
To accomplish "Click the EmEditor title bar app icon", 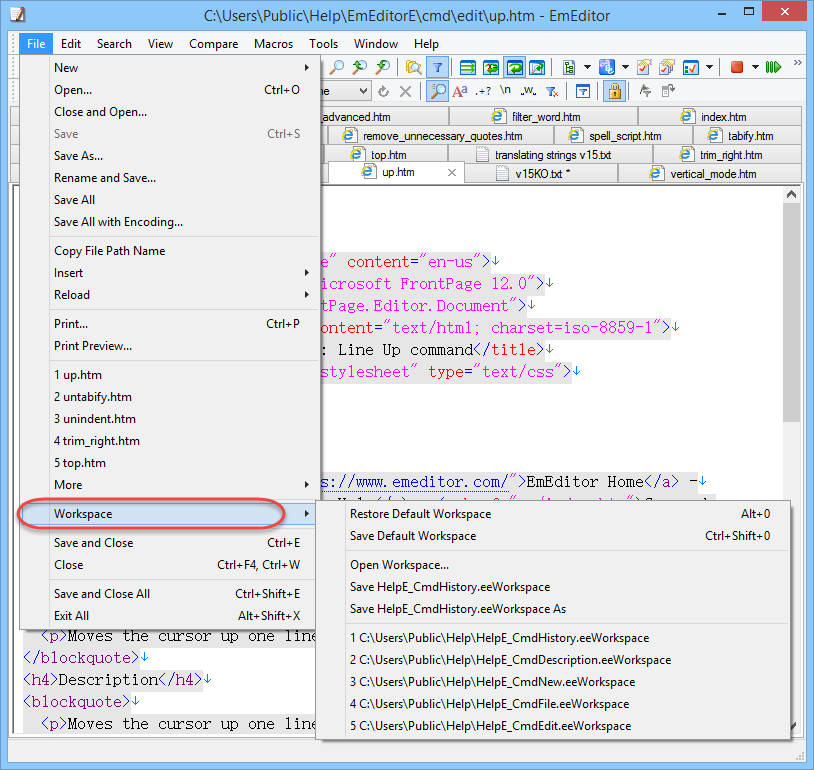I will [17, 15].
